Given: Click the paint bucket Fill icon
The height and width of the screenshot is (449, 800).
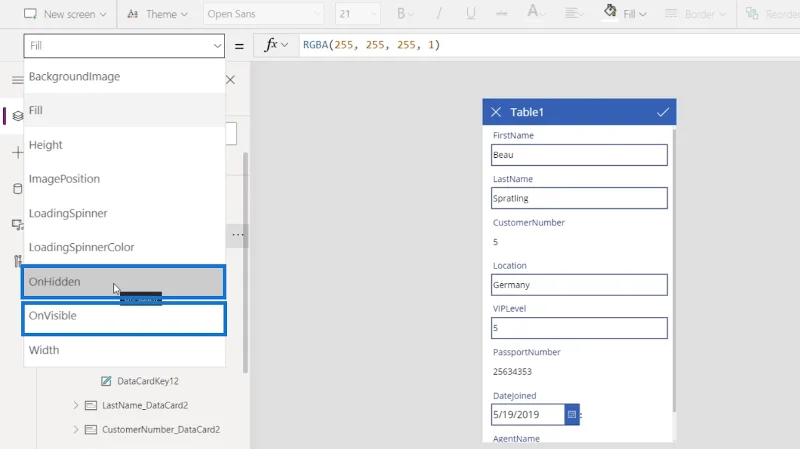Looking at the screenshot, I should tap(610, 11).
